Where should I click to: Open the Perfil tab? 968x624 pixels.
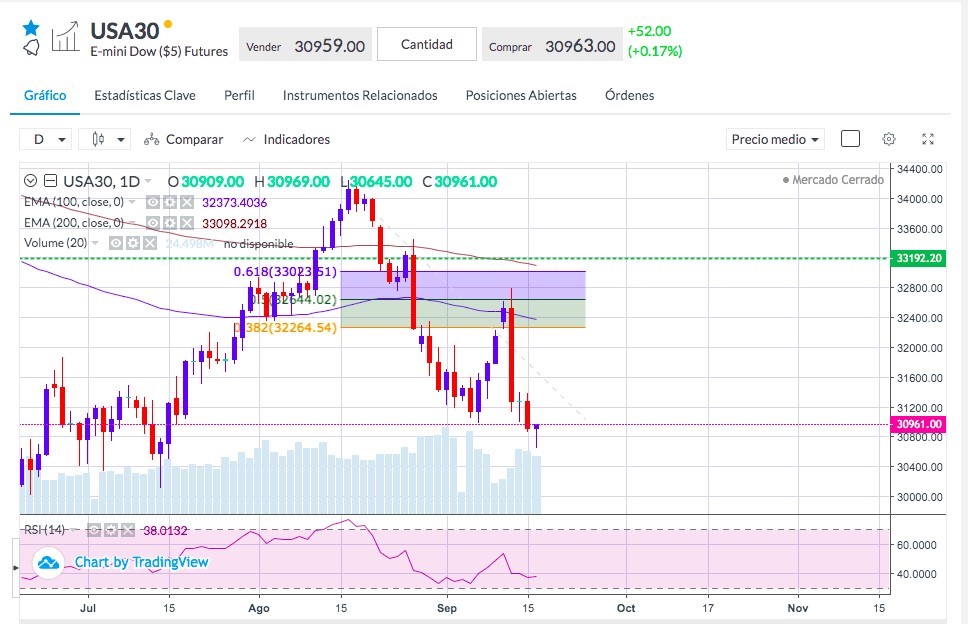pyautogui.click(x=240, y=95)
